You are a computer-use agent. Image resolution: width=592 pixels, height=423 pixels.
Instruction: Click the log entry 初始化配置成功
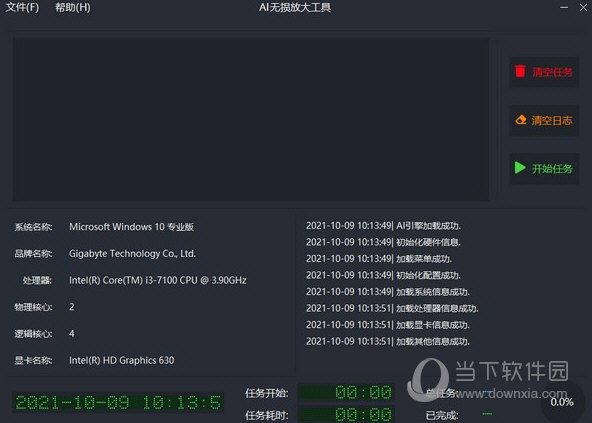[383, 275]
